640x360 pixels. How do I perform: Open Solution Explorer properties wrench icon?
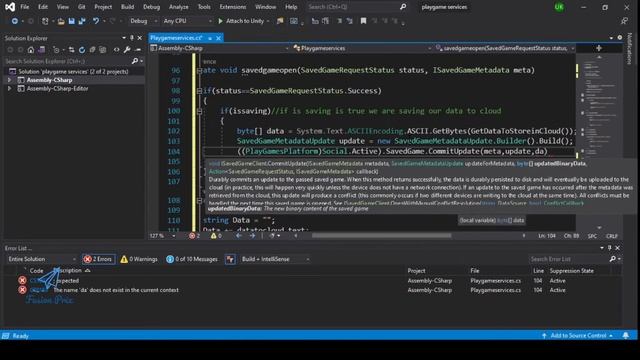click(x=127, y=50)
